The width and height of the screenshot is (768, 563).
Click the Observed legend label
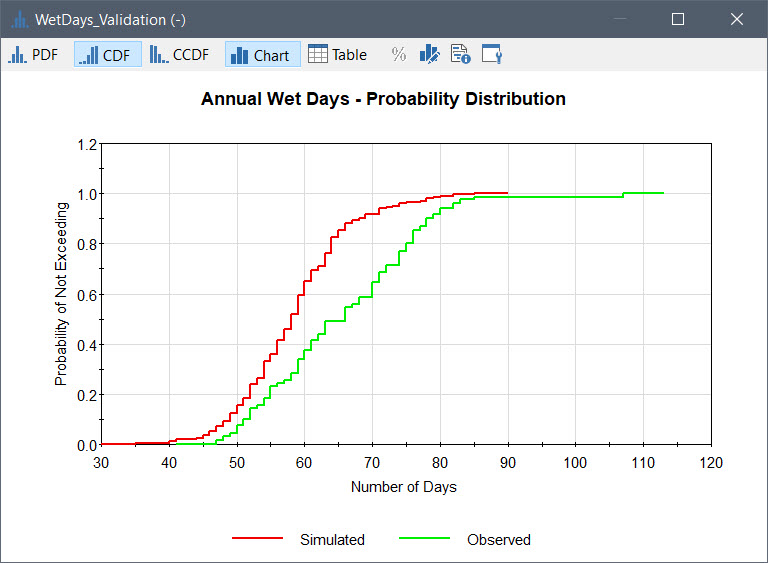click(x=499, y=539)
